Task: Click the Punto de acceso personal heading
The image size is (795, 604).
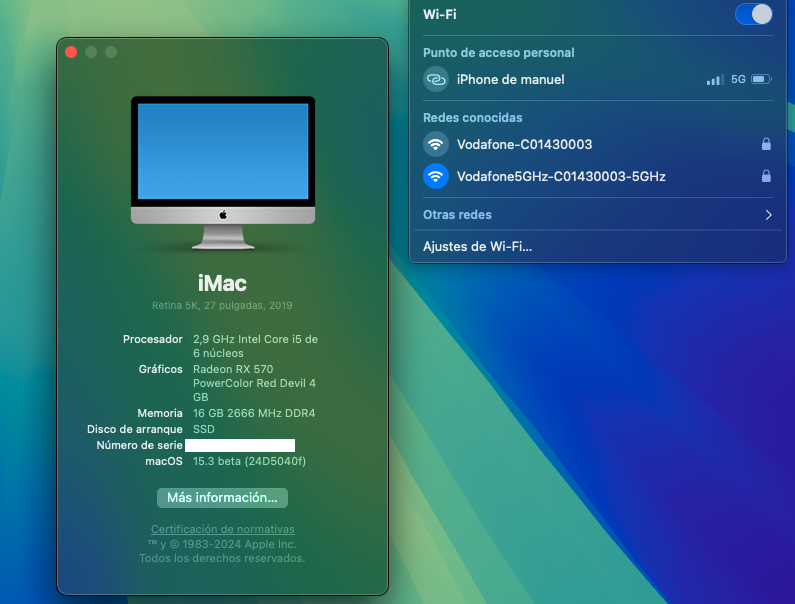Action: 498,53
